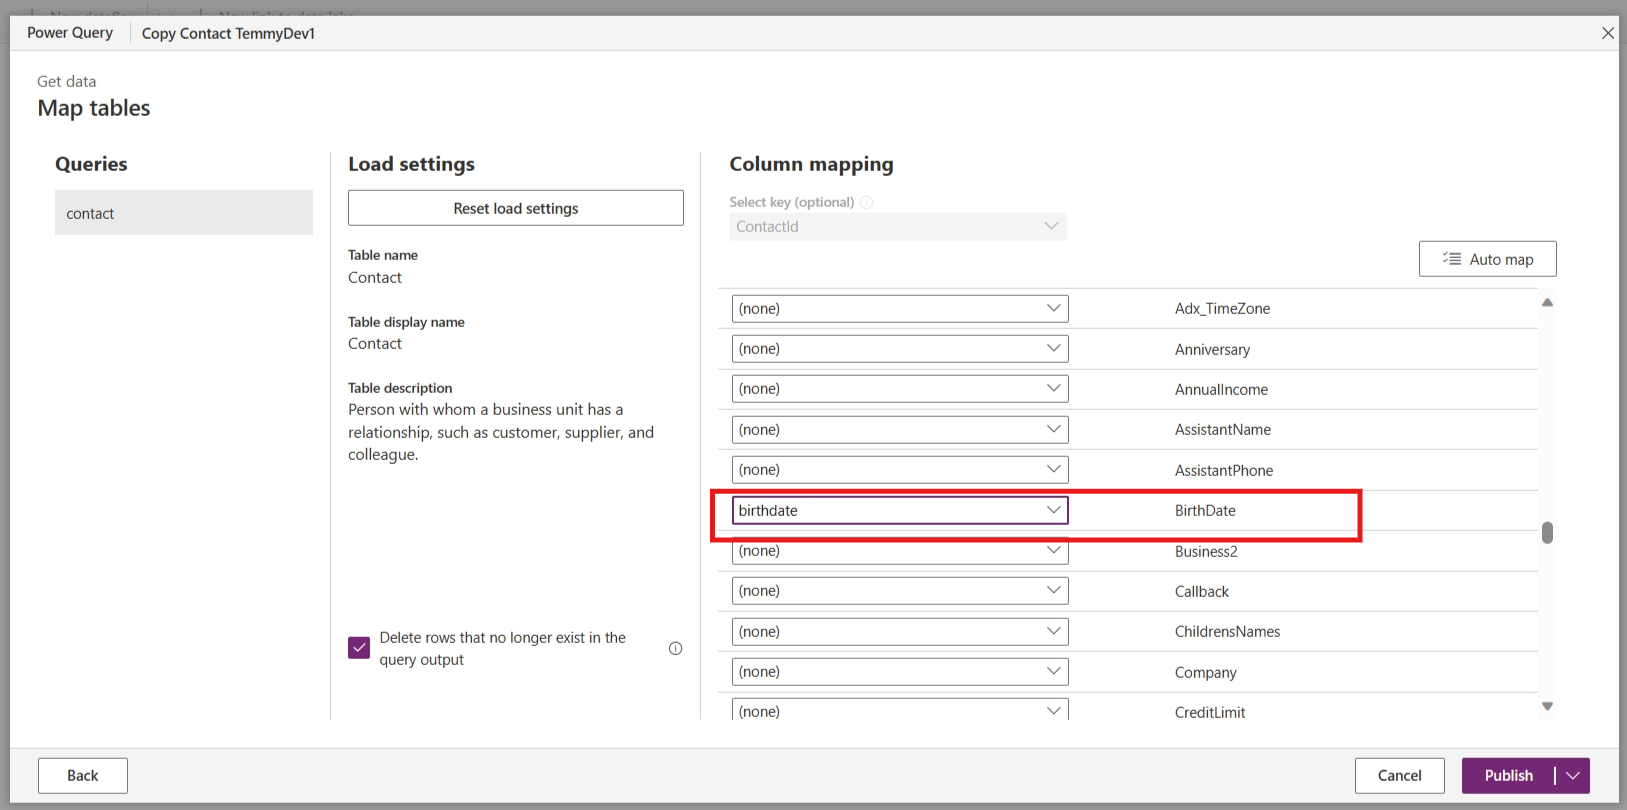Click the BirthDate destination column label
Image resolution: width=1627 pixels, height=810 pixels.
click(x=1205, y=510)
